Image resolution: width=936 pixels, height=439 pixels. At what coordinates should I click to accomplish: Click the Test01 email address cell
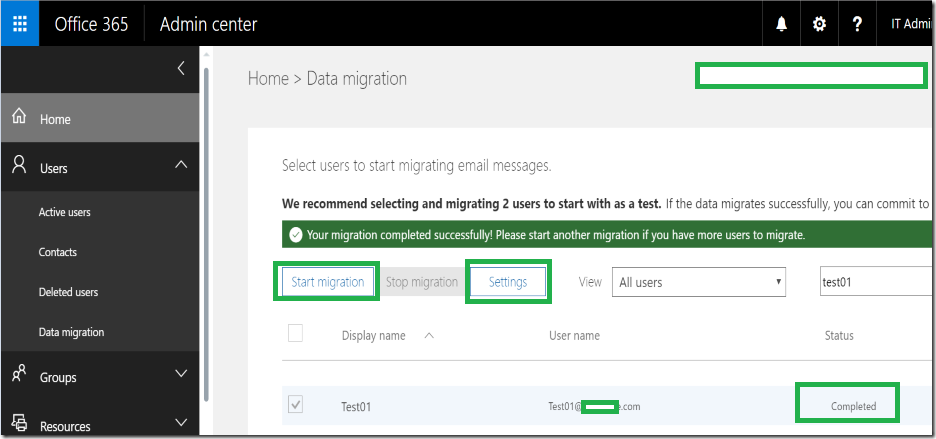coord(594,406)
